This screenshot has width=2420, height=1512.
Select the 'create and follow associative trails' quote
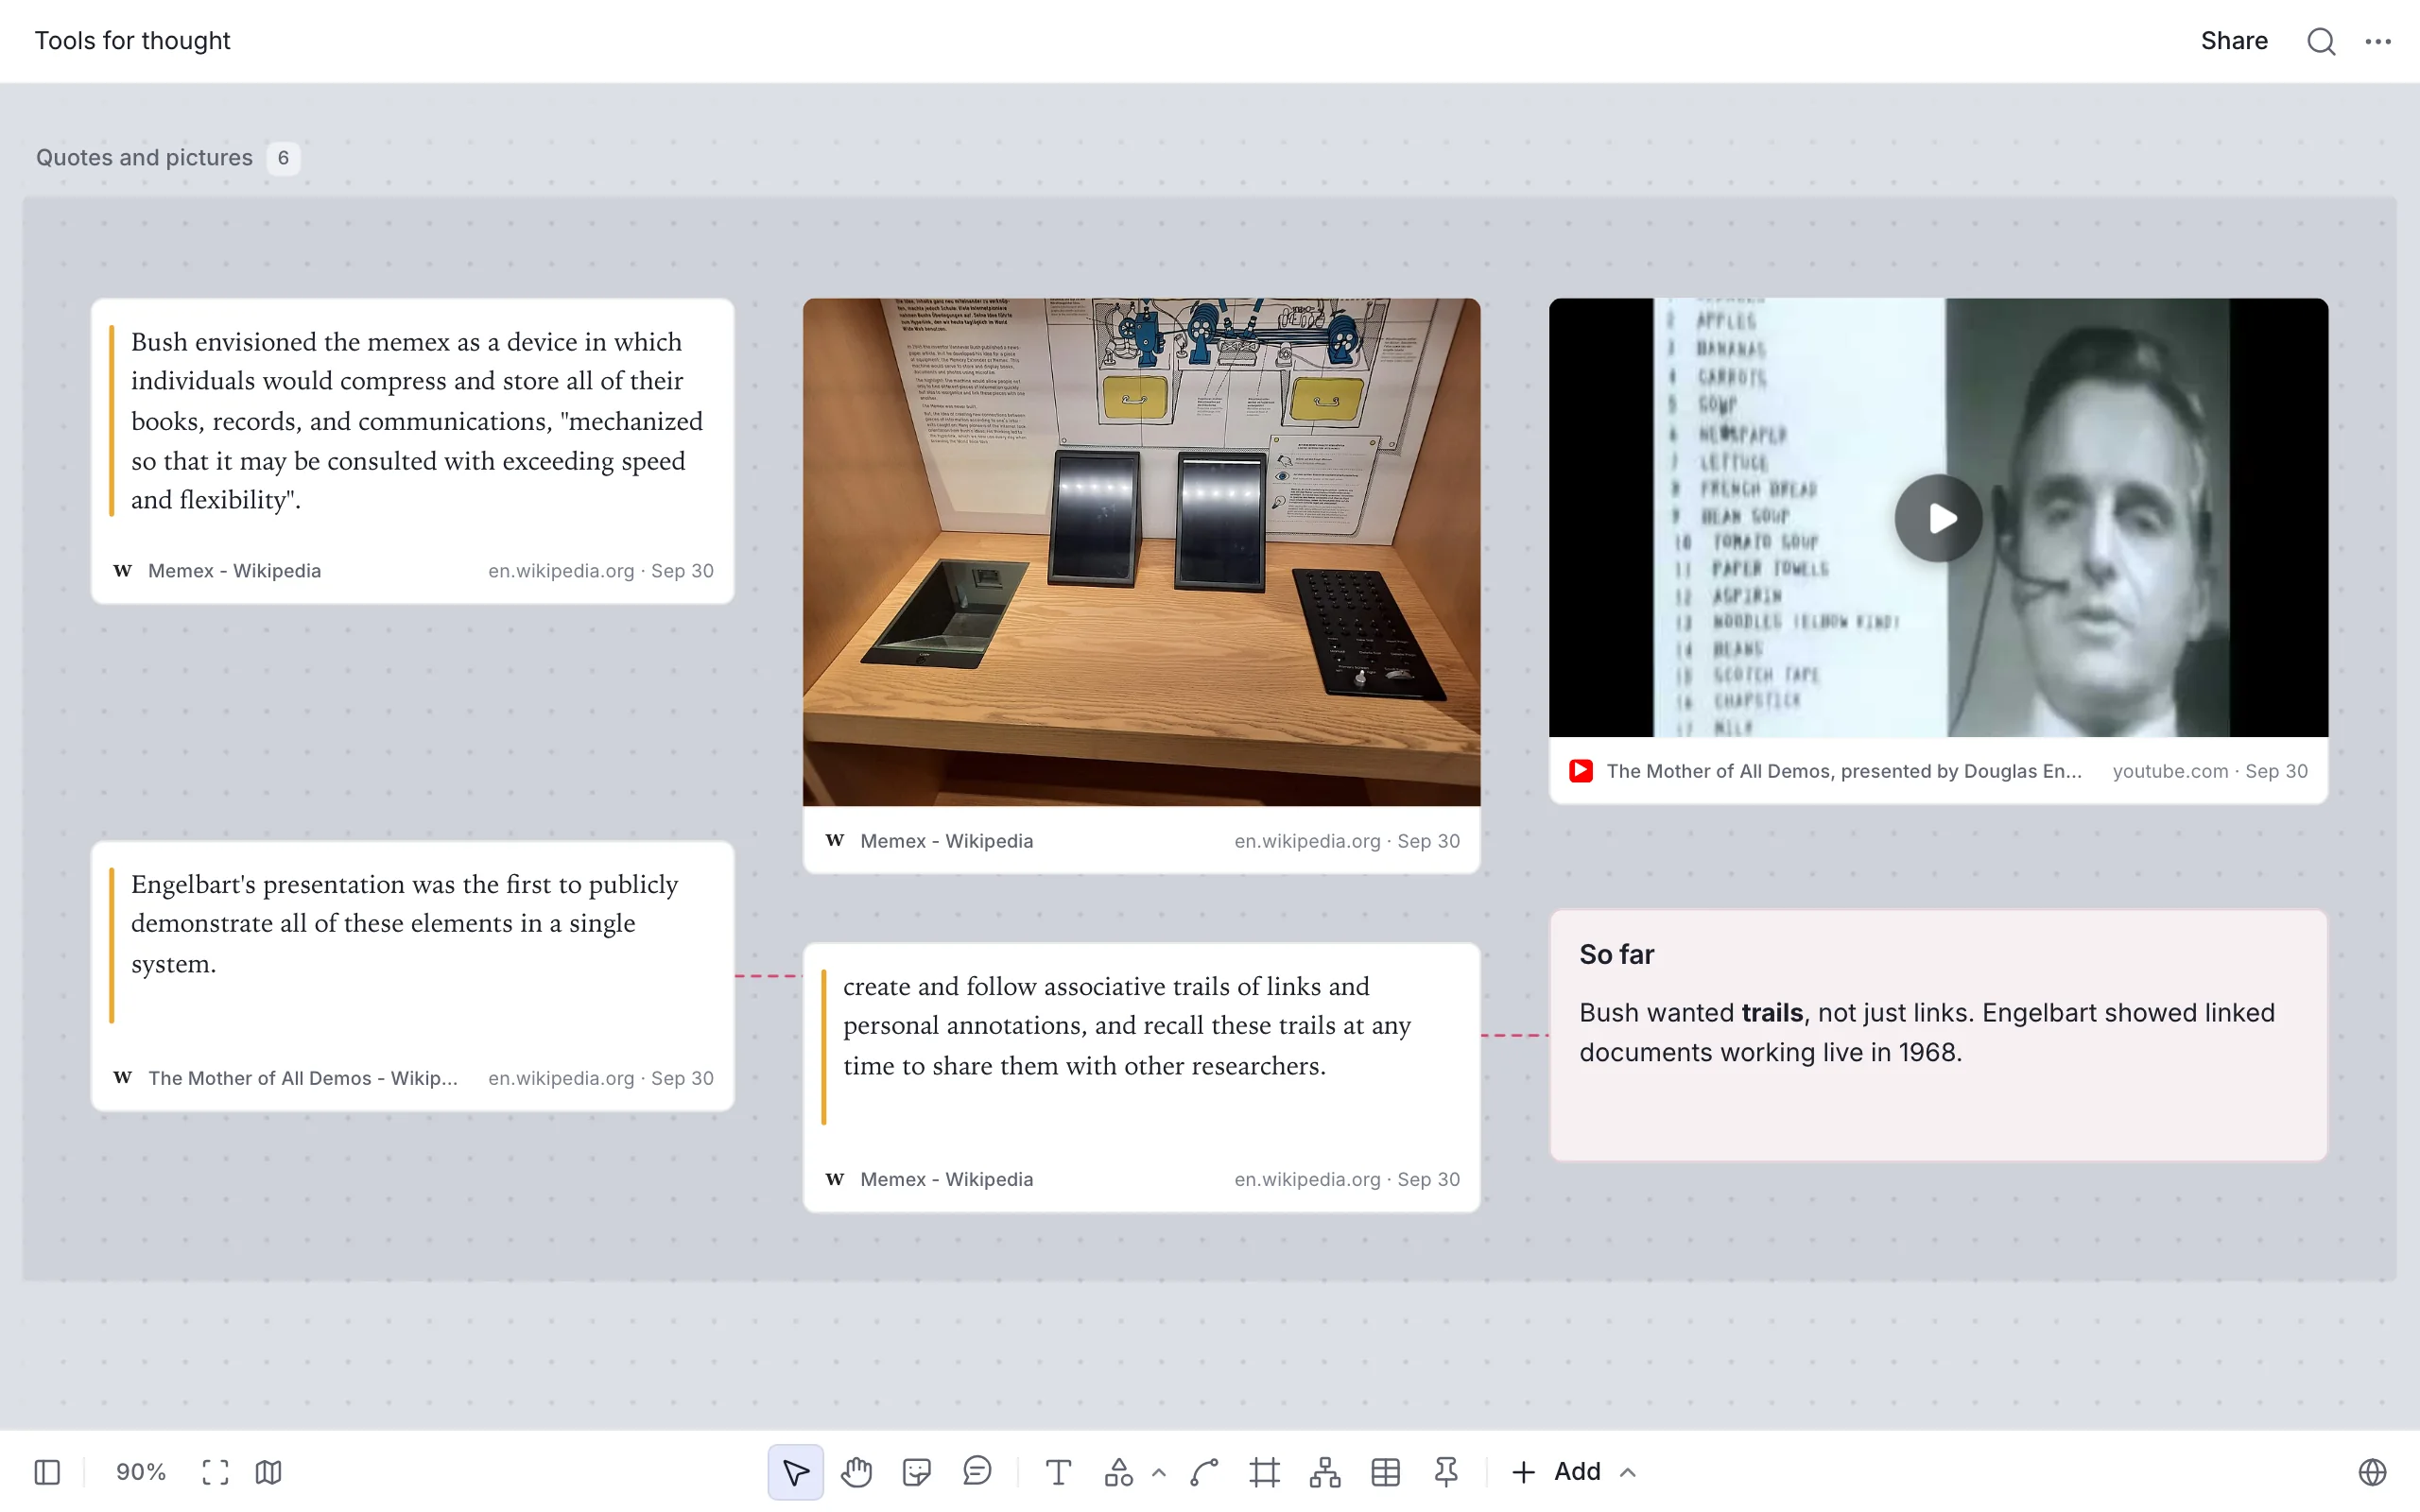tap(1127, 1026)
